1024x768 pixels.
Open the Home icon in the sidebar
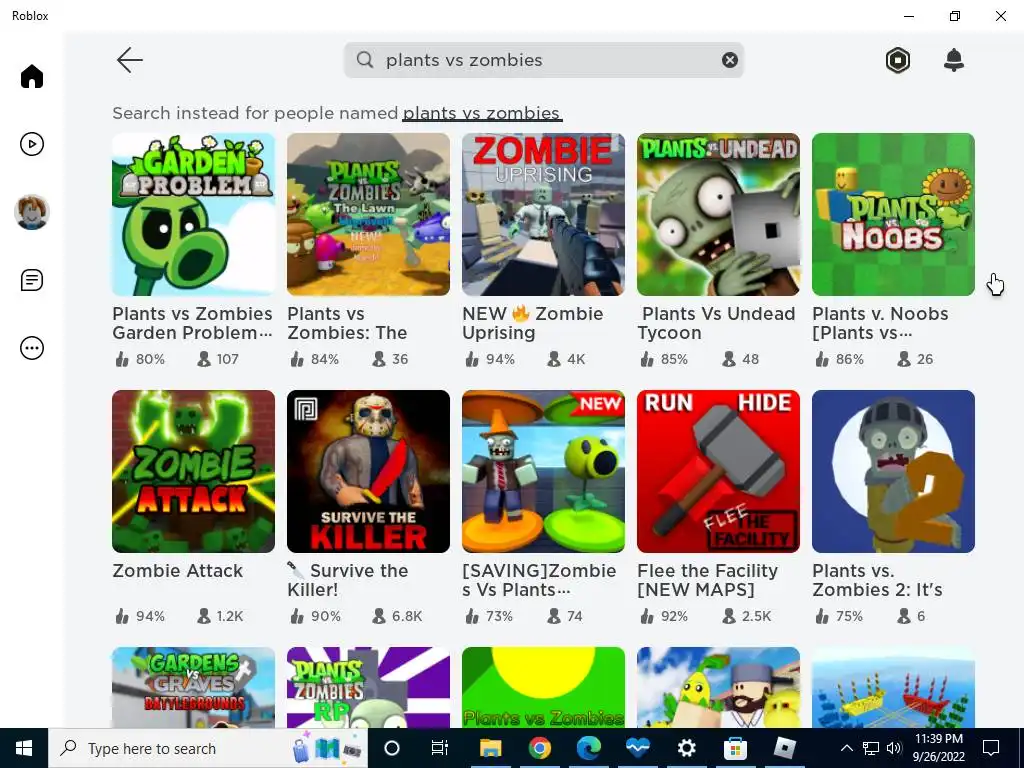(x=32, y=76)
